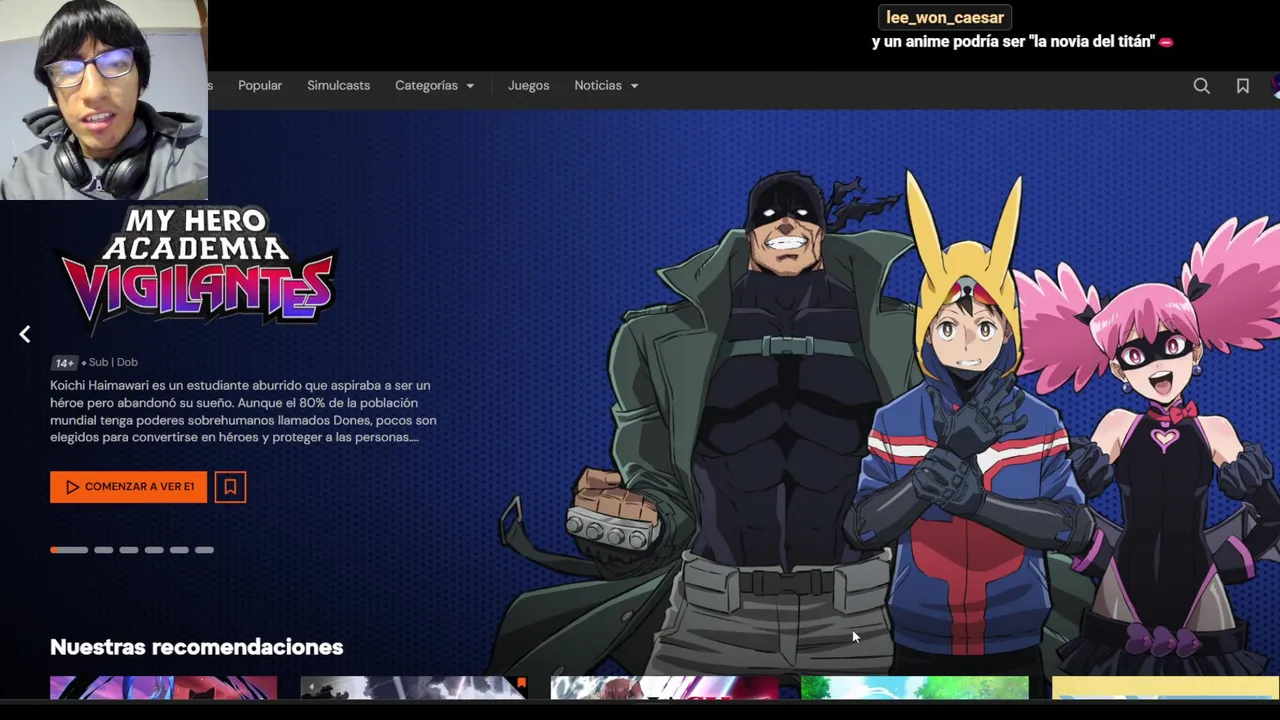Expand the Noticias dropdown
The width and height of the screenshot is (1280, 720).
pos(606,86)
